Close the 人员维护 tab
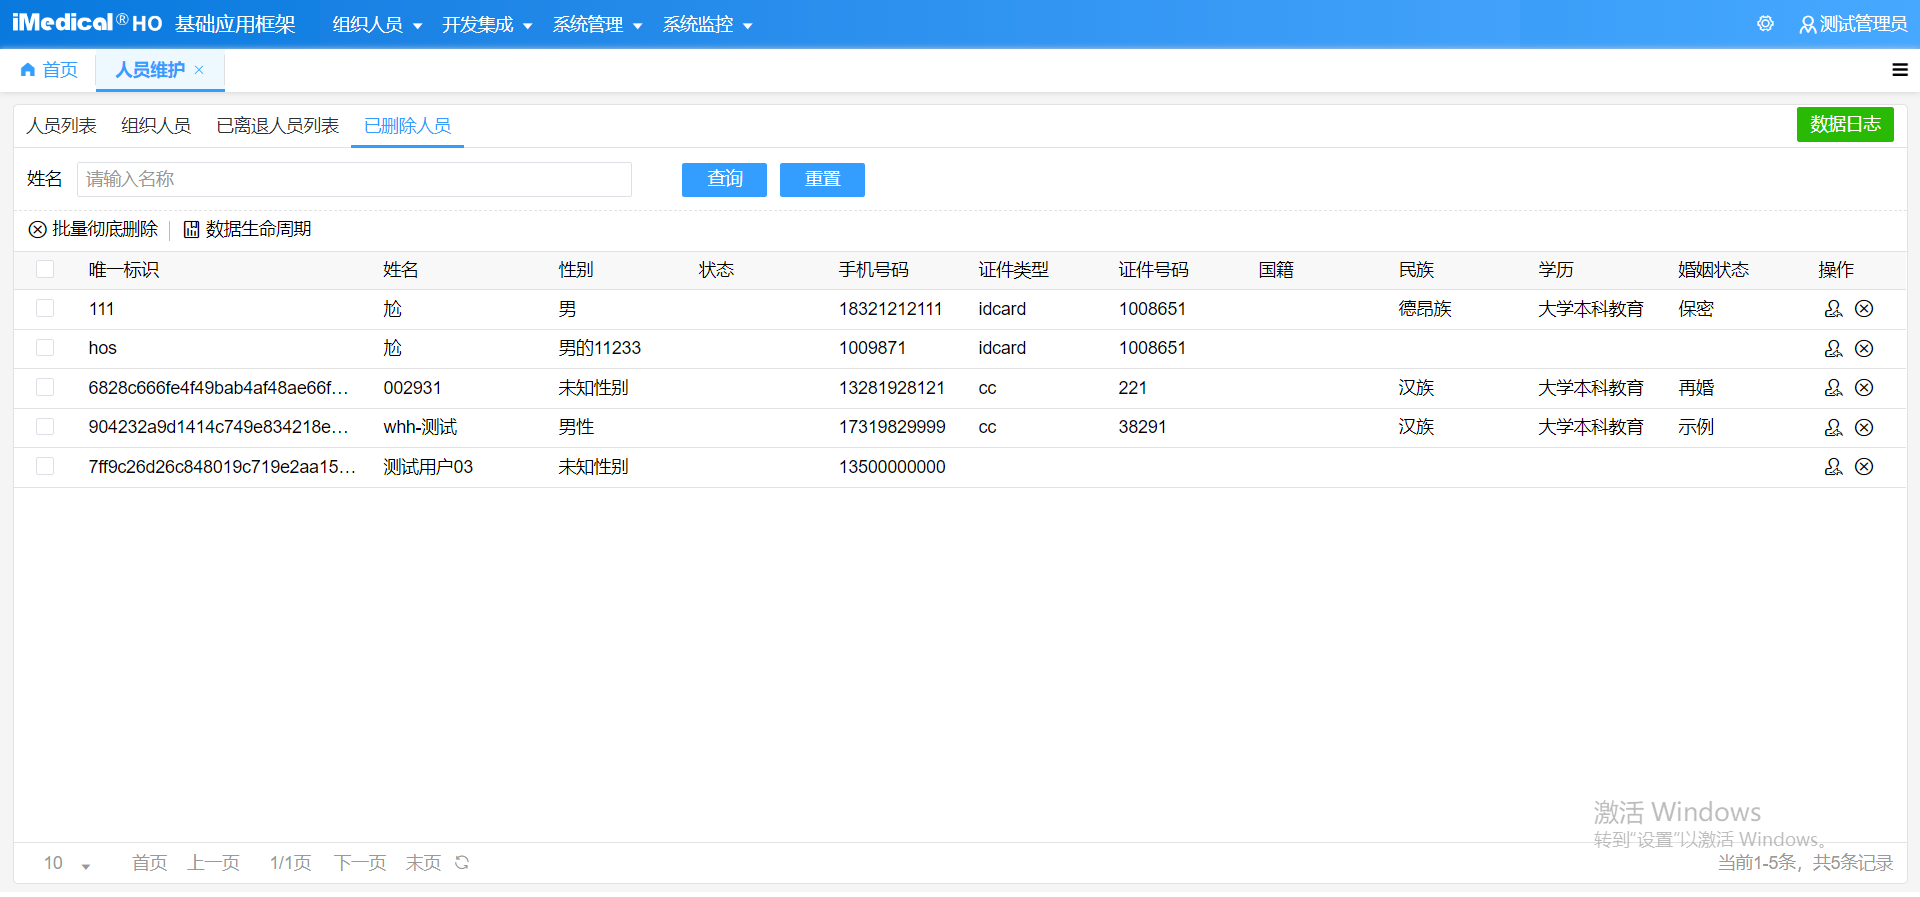This screenshot has width=1920, height=897. click(x=199, y=70)
